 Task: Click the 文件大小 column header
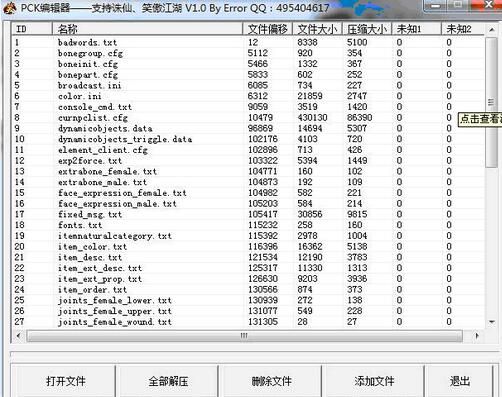317,29
